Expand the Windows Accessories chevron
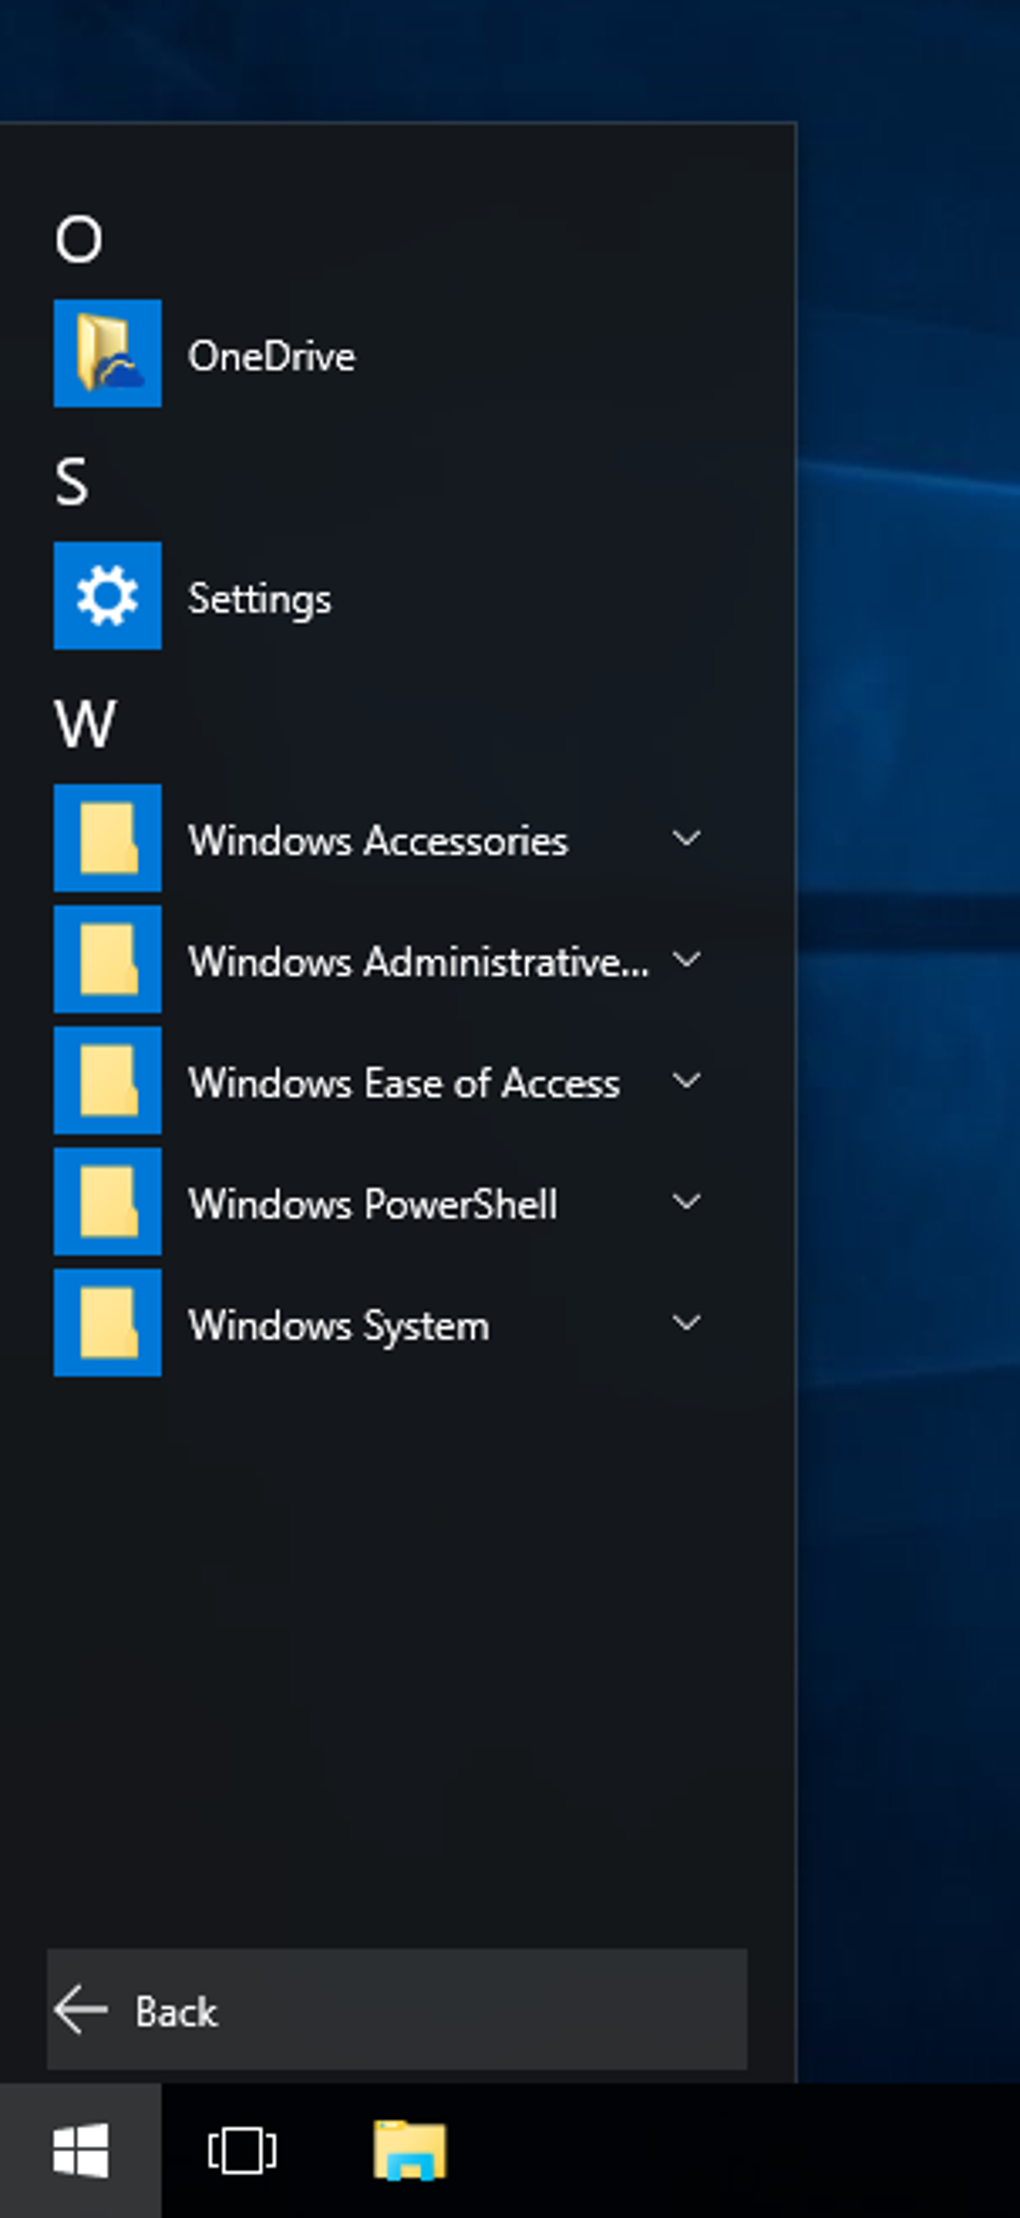1020x2218 pixels. 686,838
